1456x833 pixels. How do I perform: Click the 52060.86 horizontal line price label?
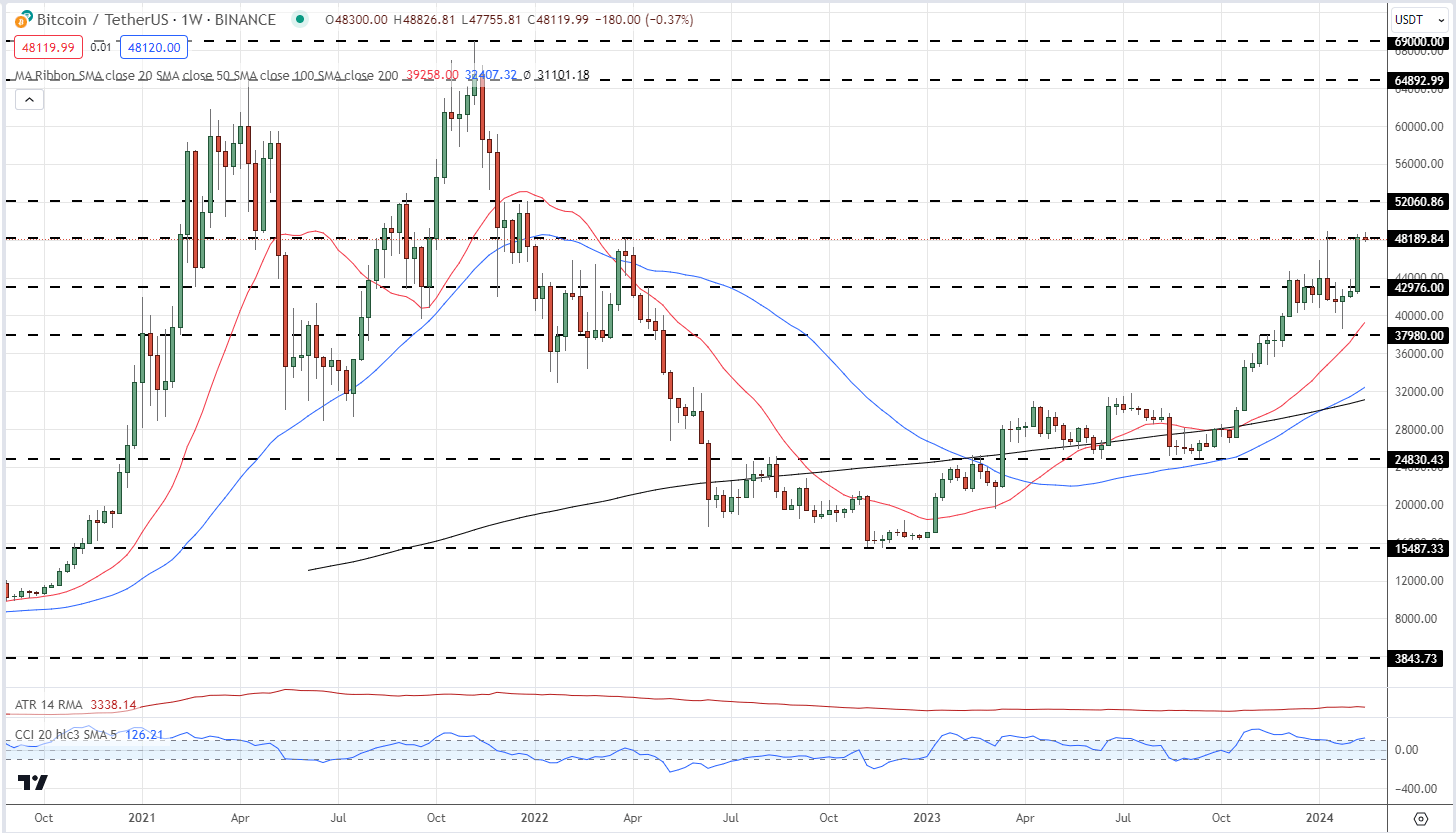tap(1419, 201)
